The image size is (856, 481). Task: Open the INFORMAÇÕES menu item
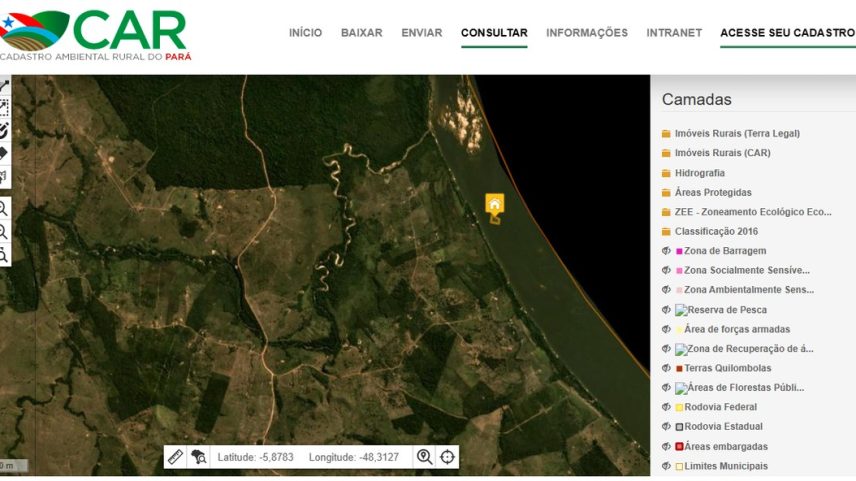[587, 33]
